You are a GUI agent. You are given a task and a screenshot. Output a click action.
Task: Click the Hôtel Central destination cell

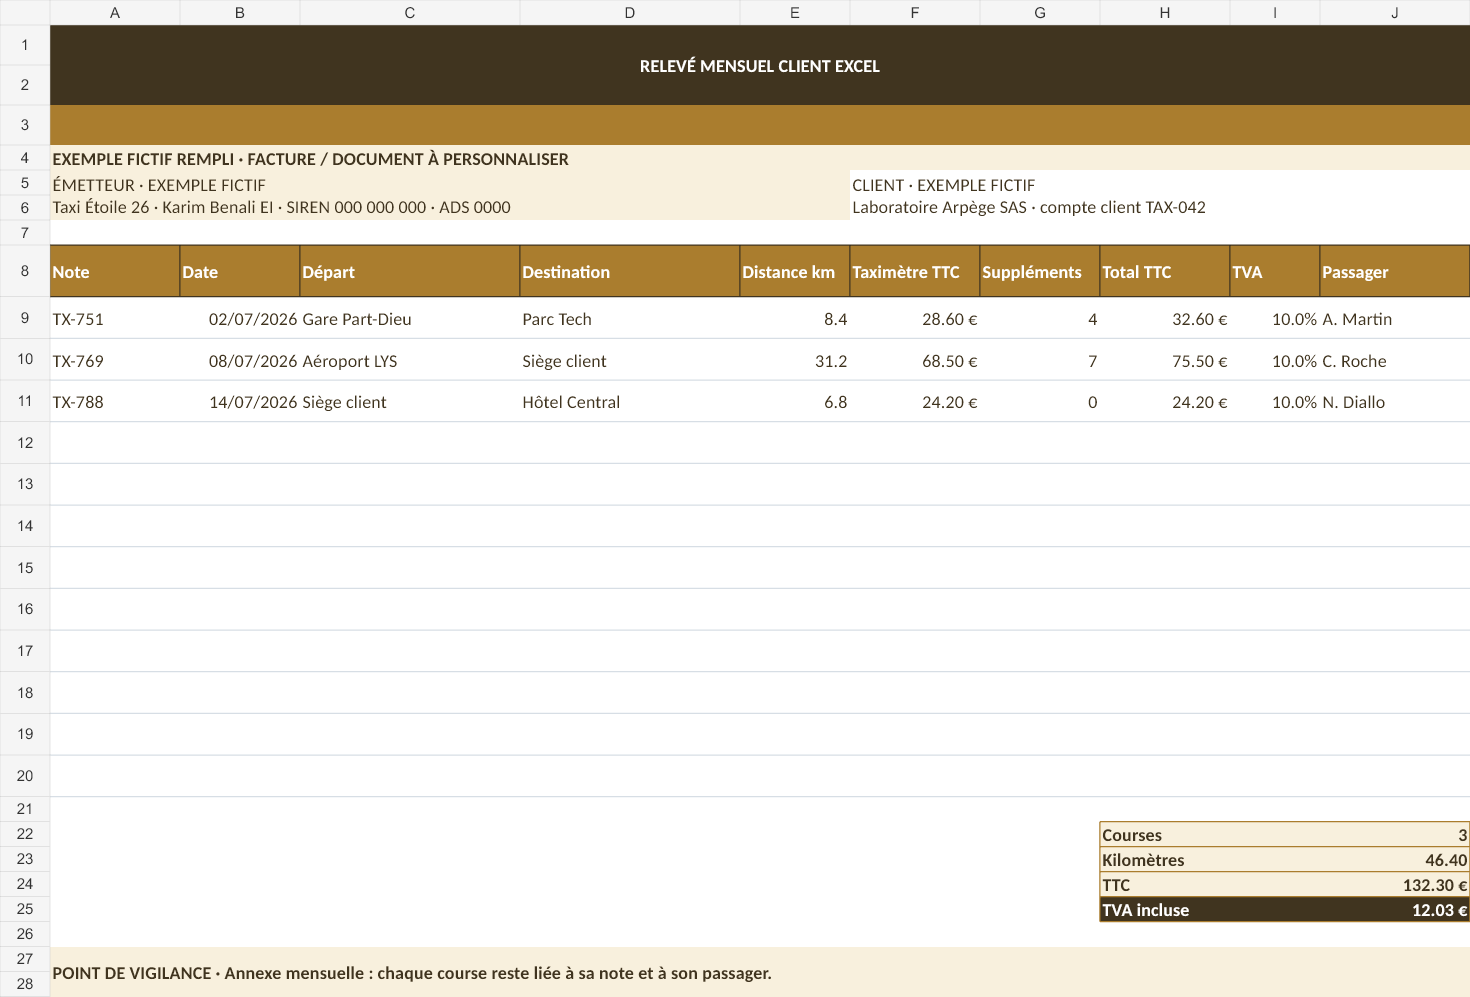tap(630, 401)
